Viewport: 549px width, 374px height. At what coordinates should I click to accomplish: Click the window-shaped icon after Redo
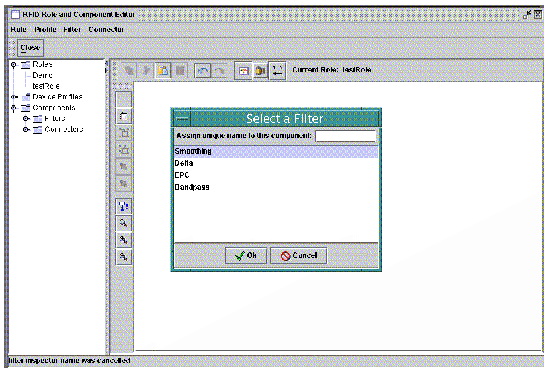243,71
